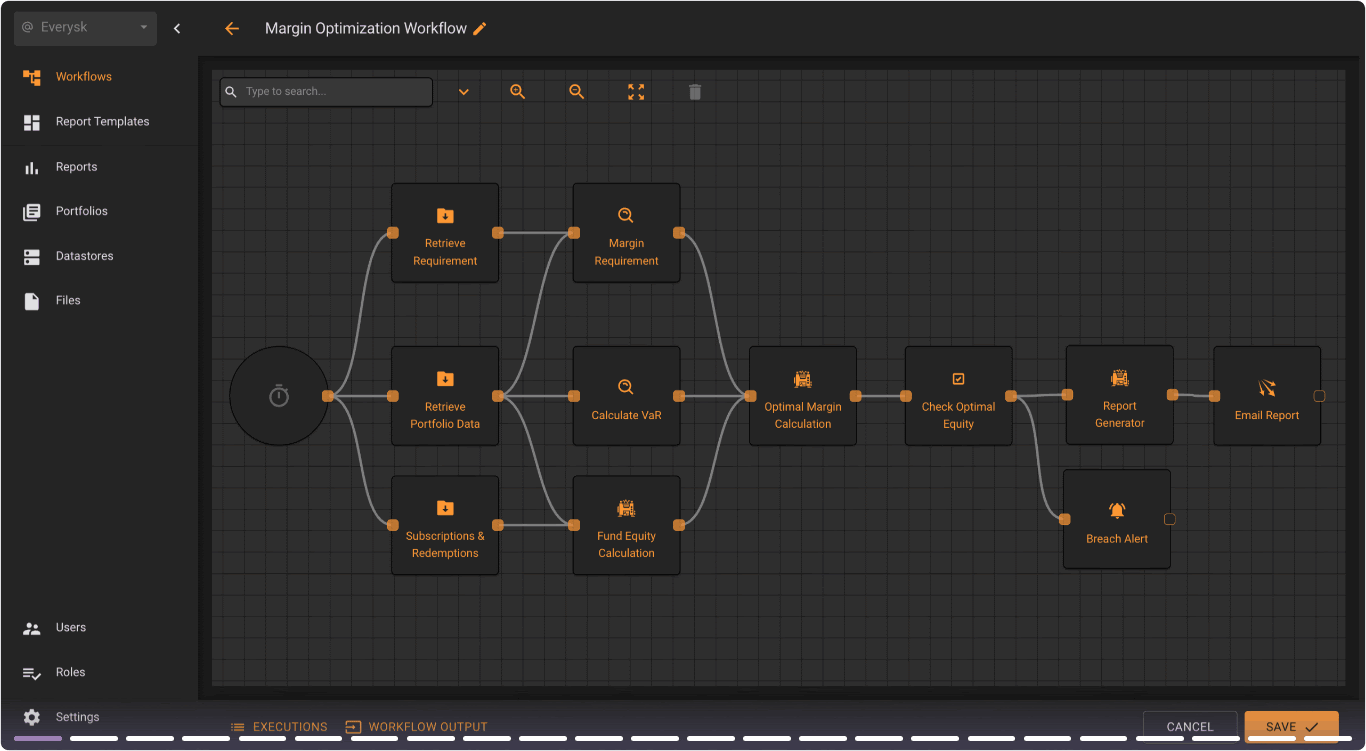This screenshot has height=751, width=1366.
Task: Select the Email Report node icon
Action: click(x=1267, y=387)
